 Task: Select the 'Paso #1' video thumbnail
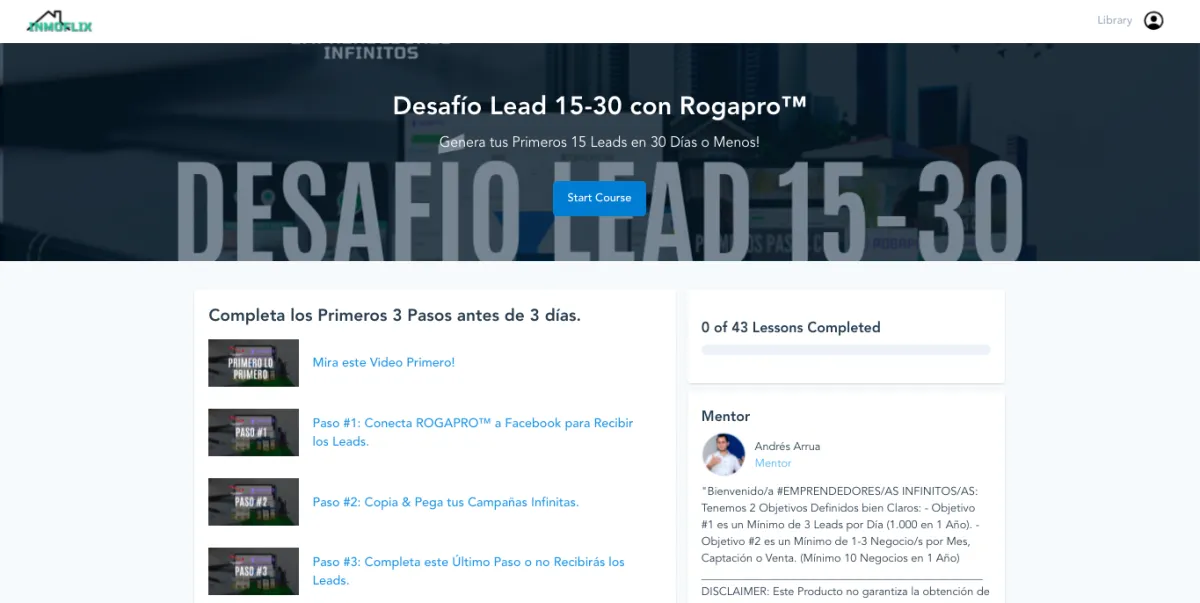tap(253, 432)
